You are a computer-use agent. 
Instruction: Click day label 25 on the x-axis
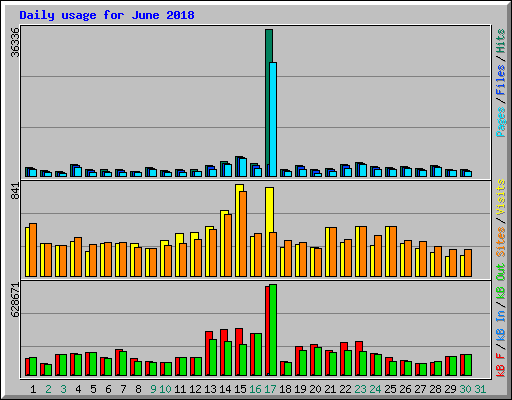pos(390,389)
